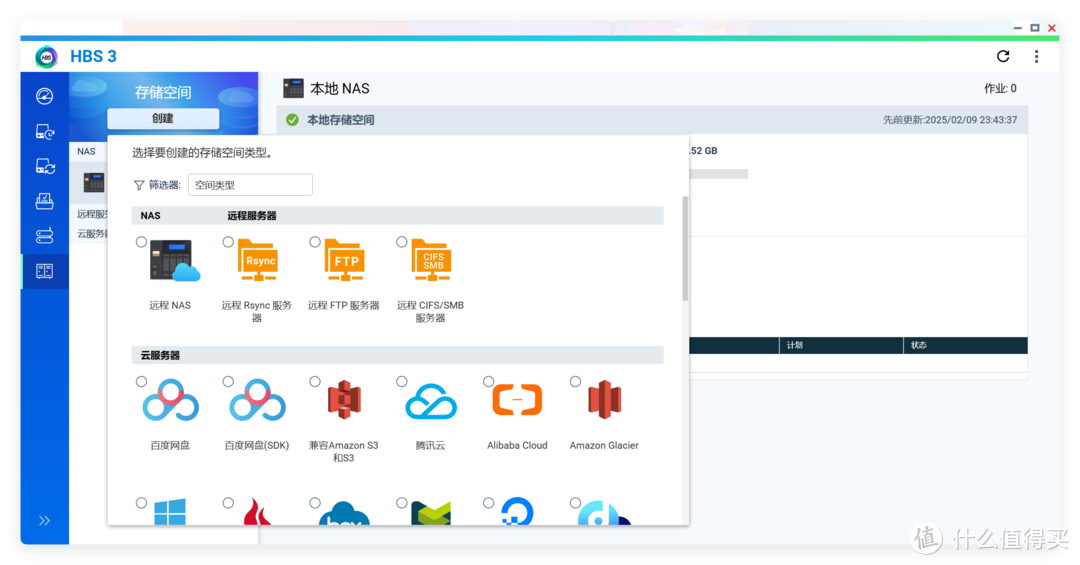Click the Alibaba Cloud icon
Viewport: 1080px width, 565px height.
(x=517, y=402)
